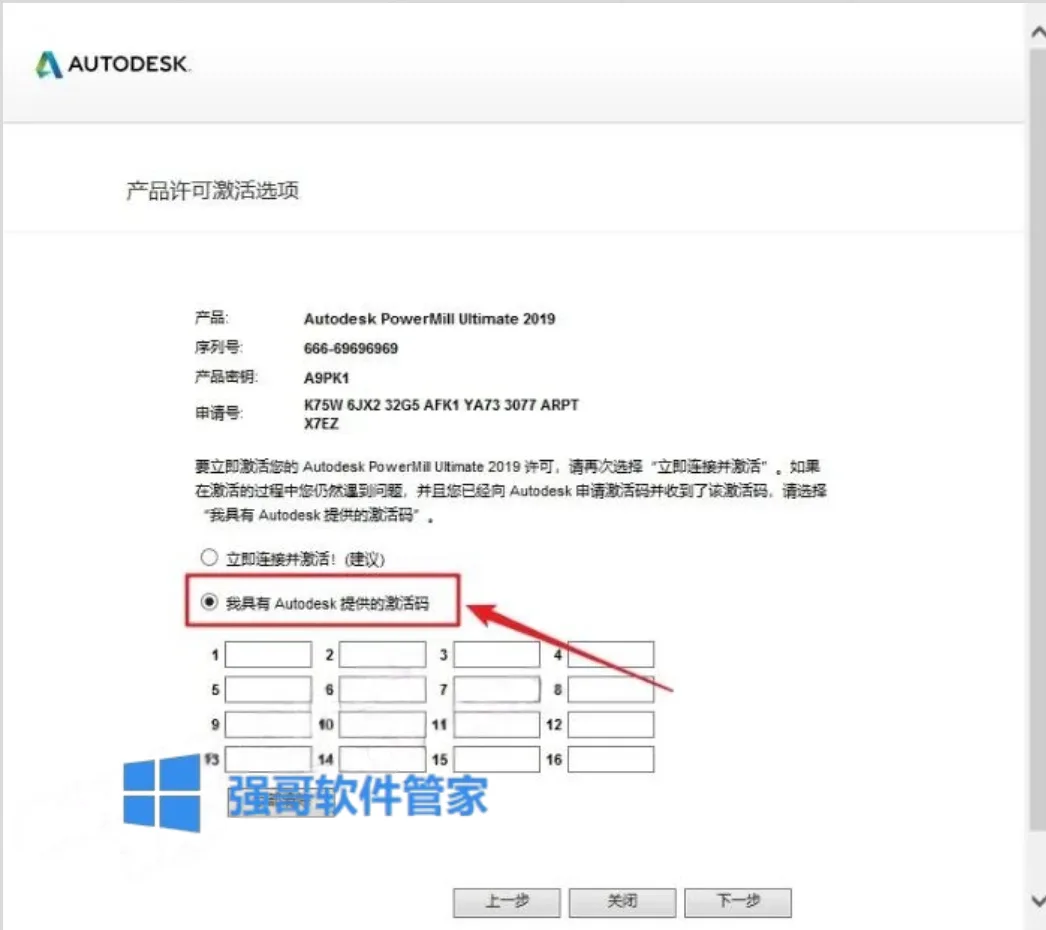Screen dimensions: 1046x930
Task: Click activation code field 9
Action: click(268, 725)
